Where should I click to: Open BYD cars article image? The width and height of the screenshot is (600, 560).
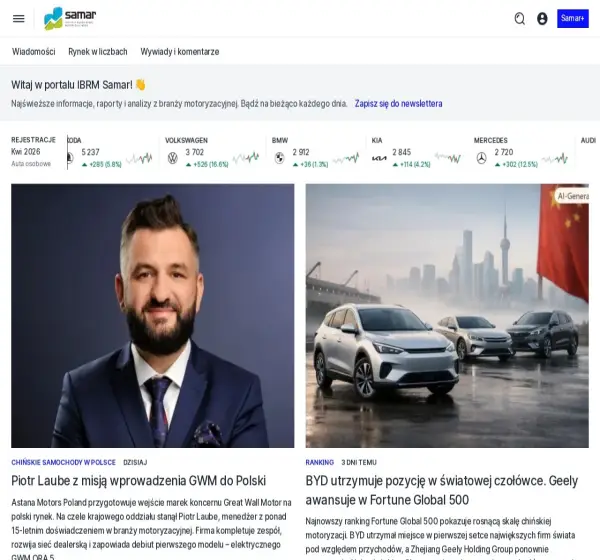click(x=447, y=316)
